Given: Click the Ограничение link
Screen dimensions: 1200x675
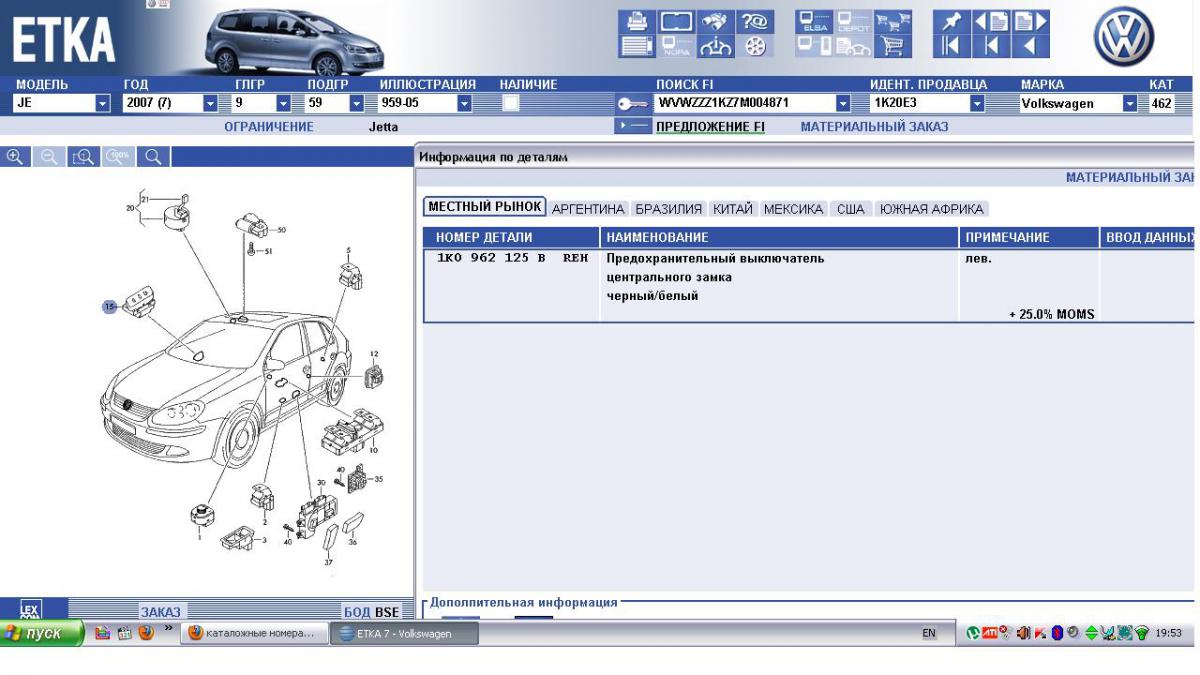Looking at the screenshot, I should click(x=269, y=127).
